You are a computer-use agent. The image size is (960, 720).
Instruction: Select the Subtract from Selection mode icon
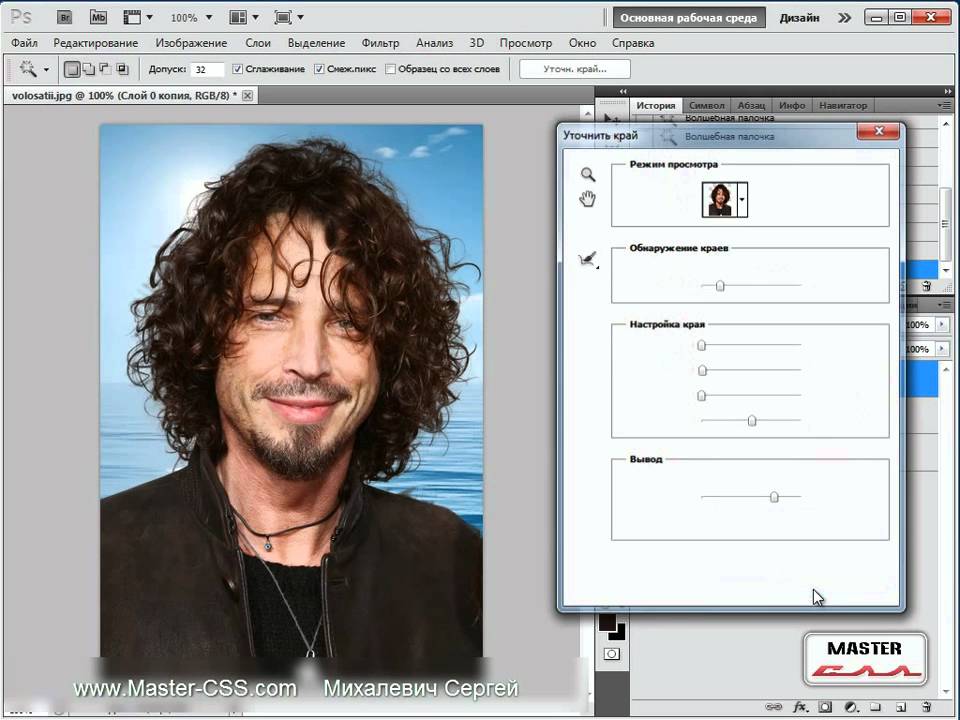(105, 69)
